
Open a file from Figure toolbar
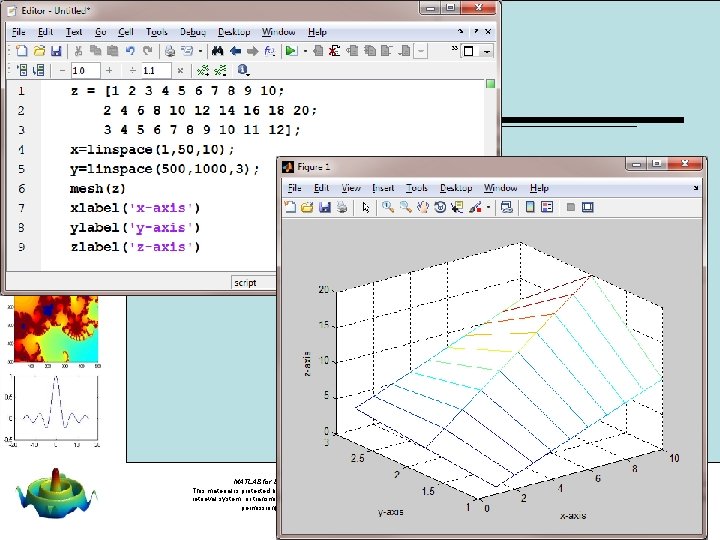point(307,207)
